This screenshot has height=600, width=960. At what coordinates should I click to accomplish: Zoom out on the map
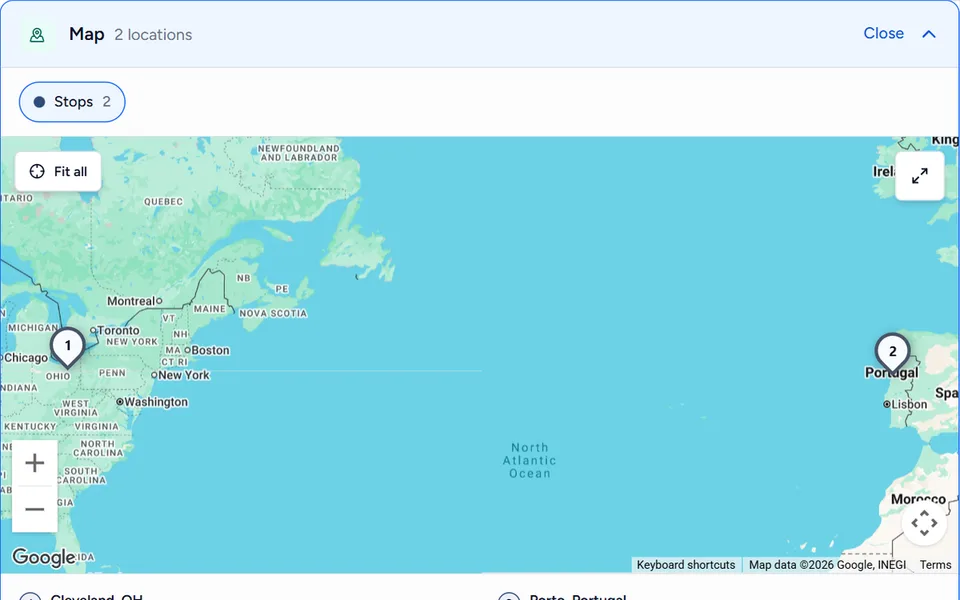[x=35, y=509]
